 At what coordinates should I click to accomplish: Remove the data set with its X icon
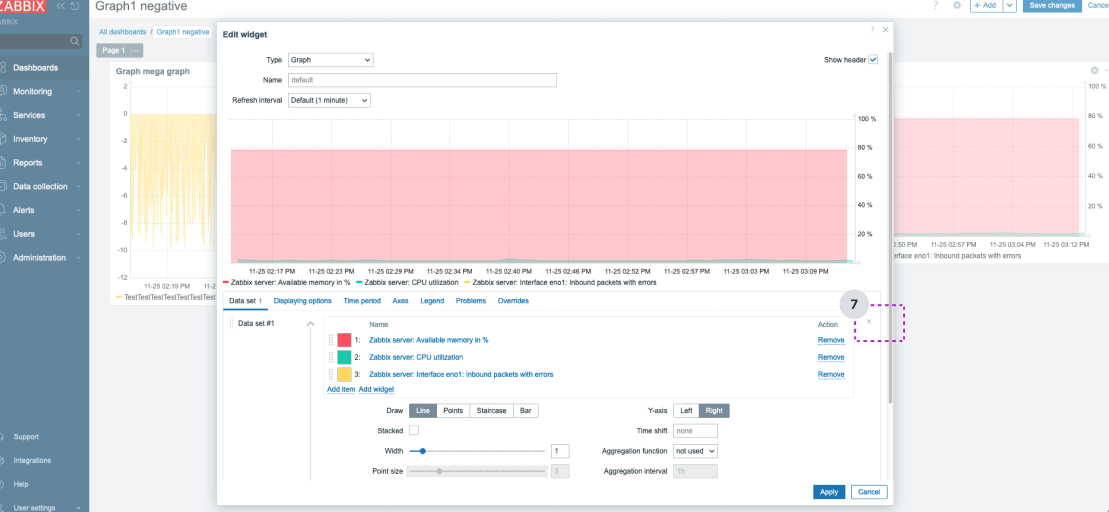pyautogui.click(x=869, y=322)
